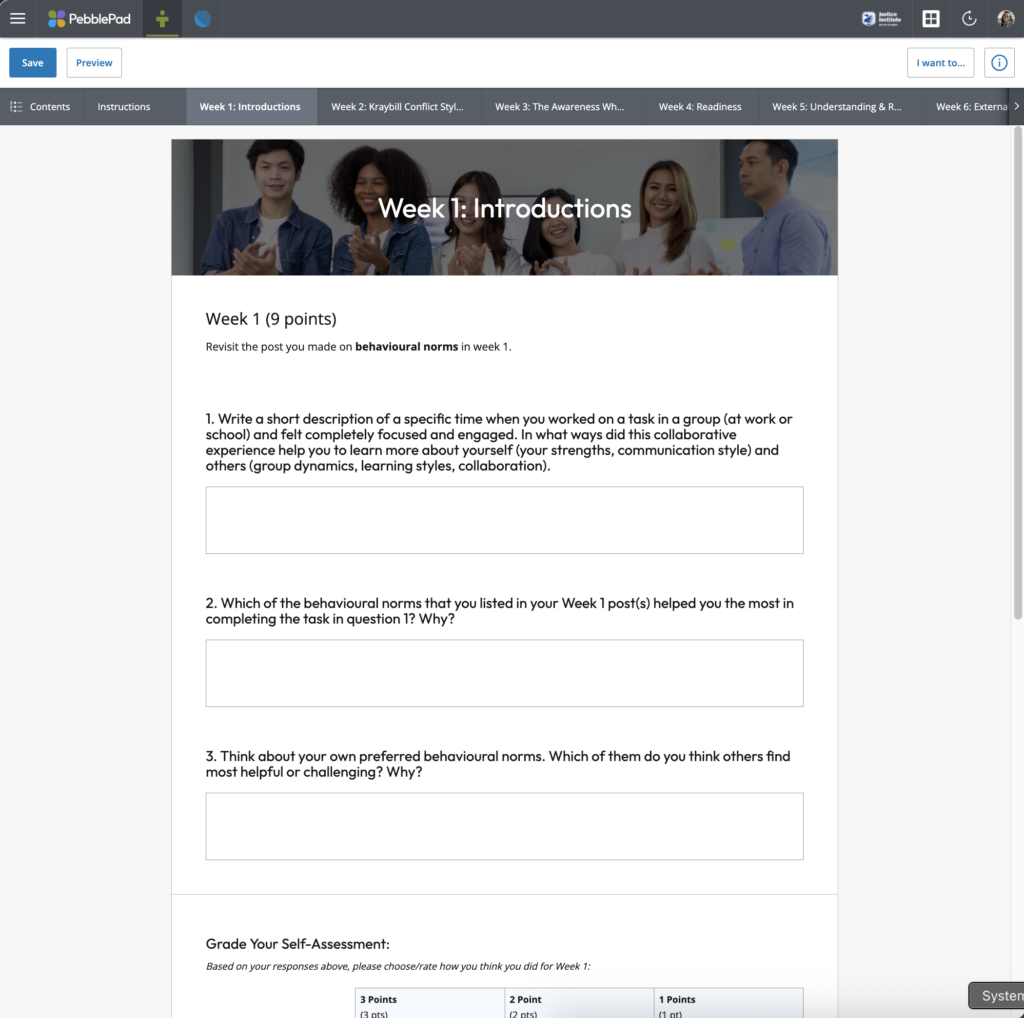Open the 'I want to...' menu
The image size is (1024, 1018).
pos(940,63)
